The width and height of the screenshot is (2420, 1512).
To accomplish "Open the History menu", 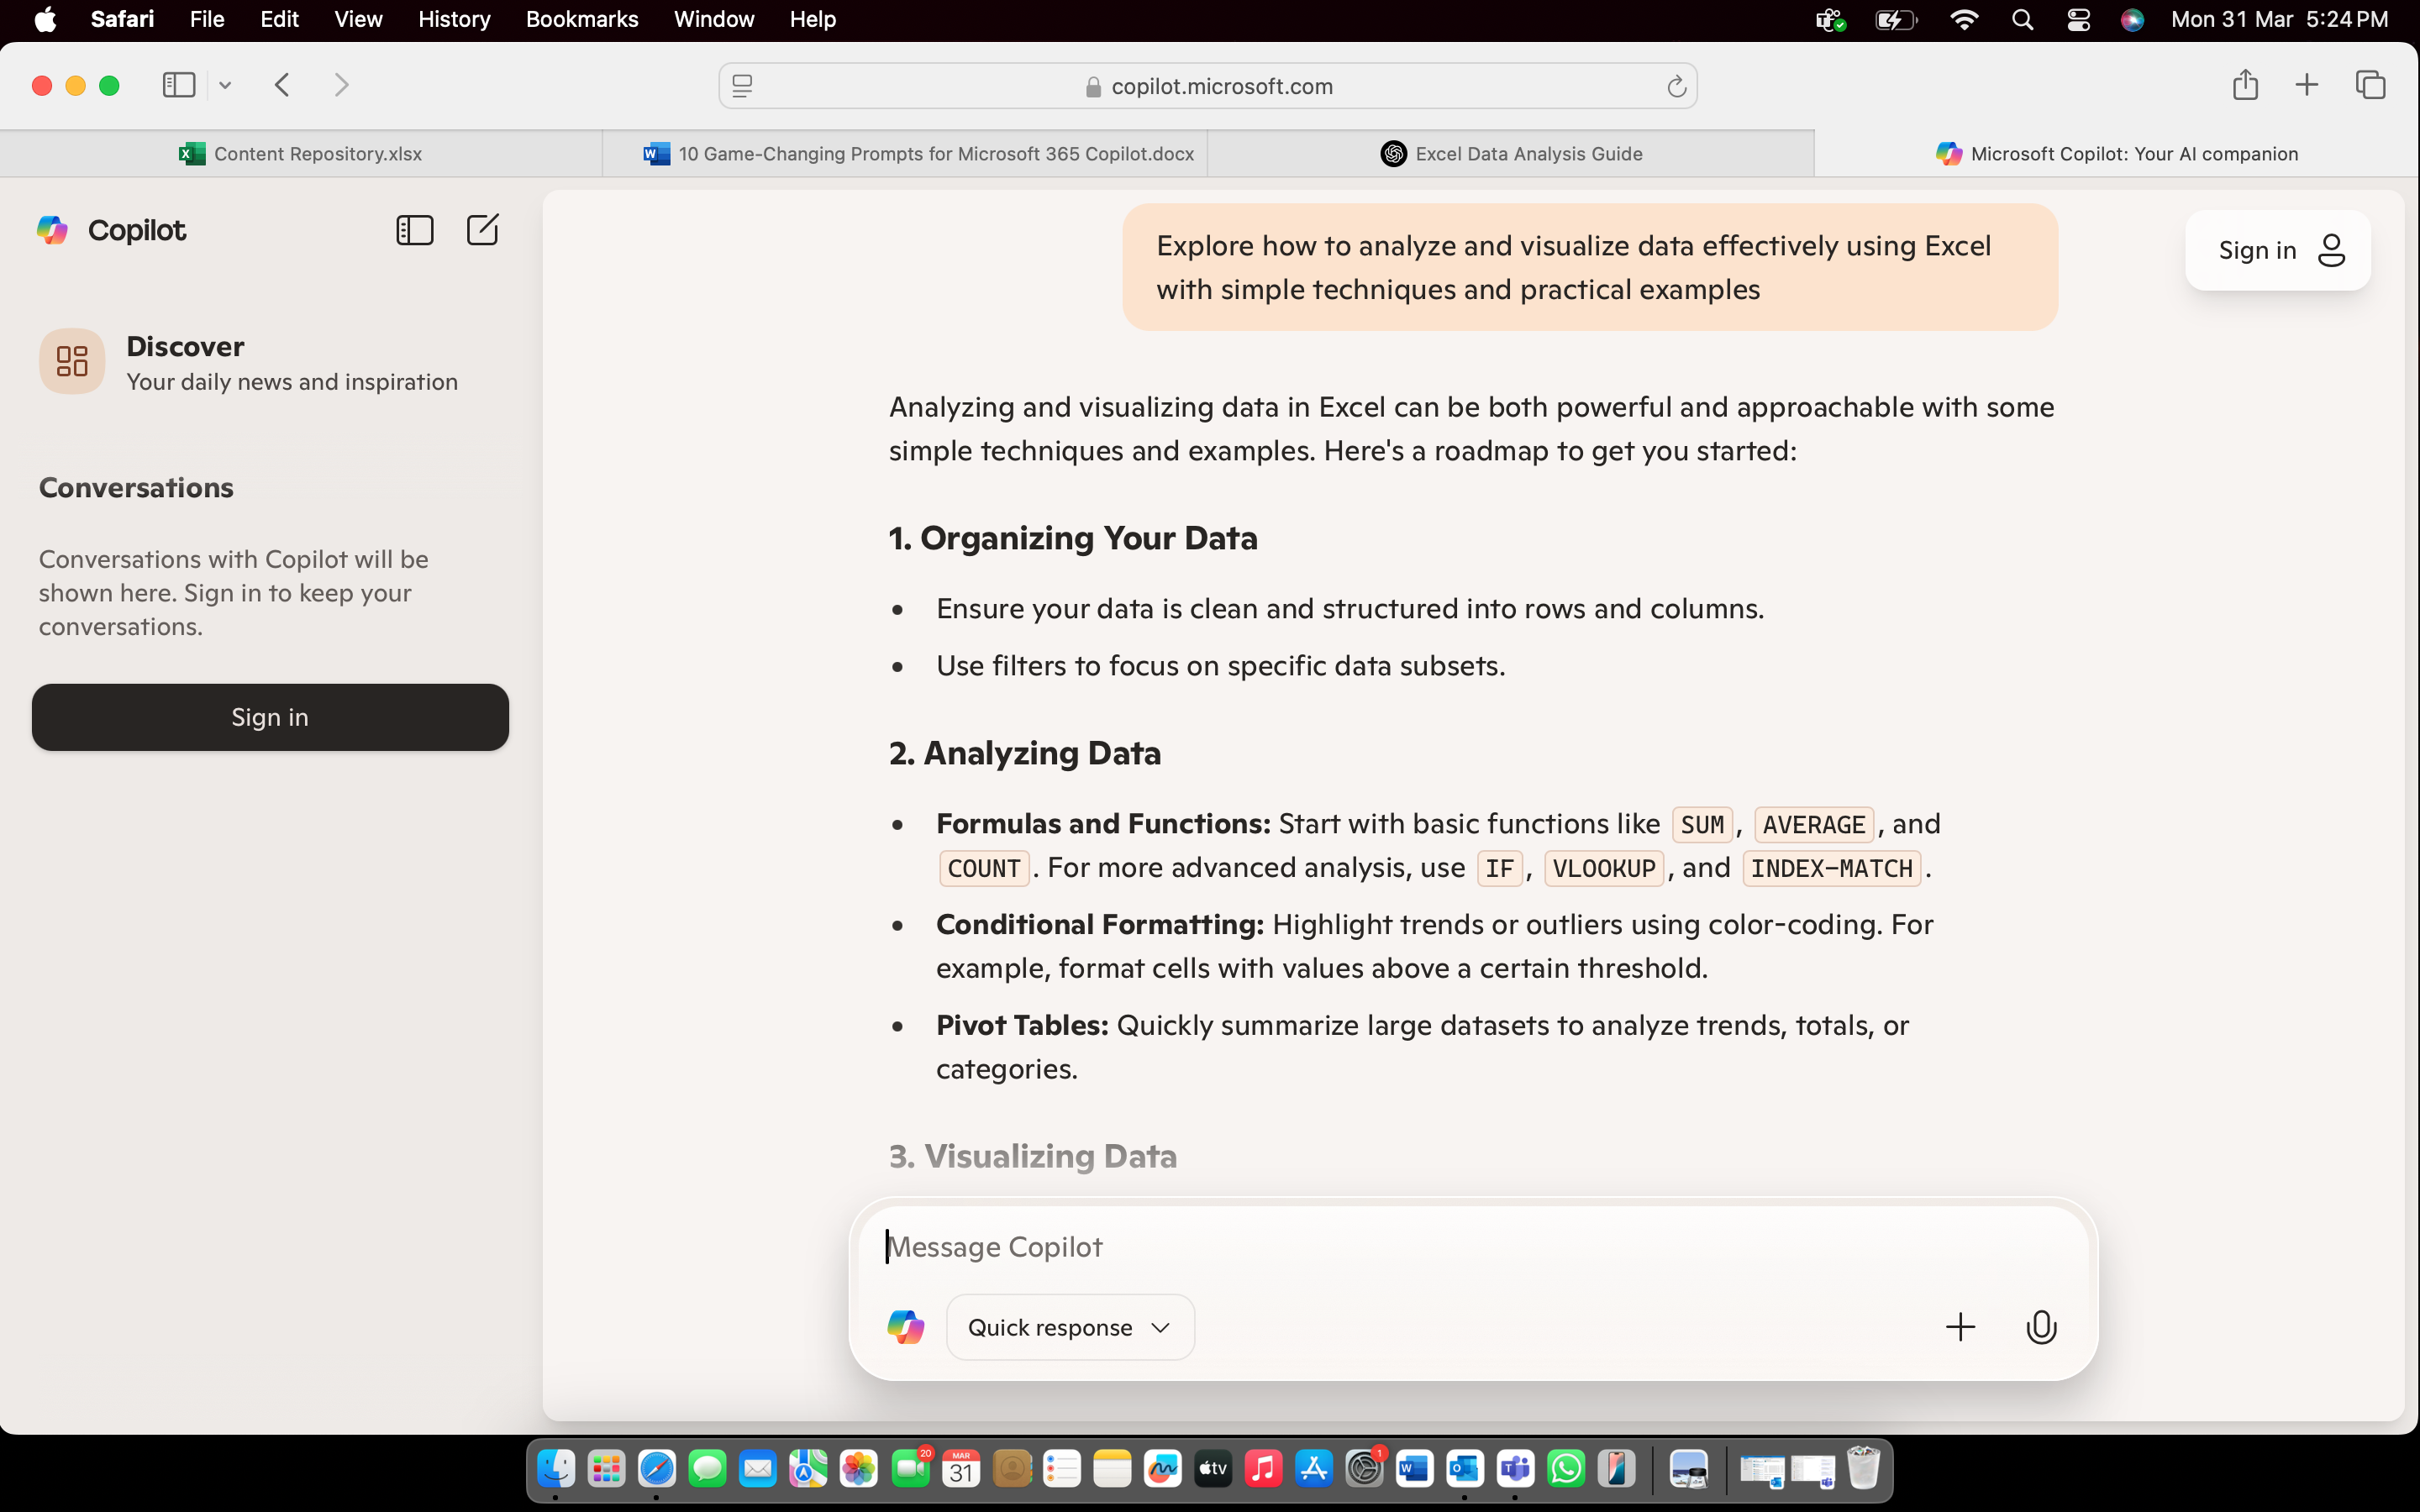I will tap(454, 20).
